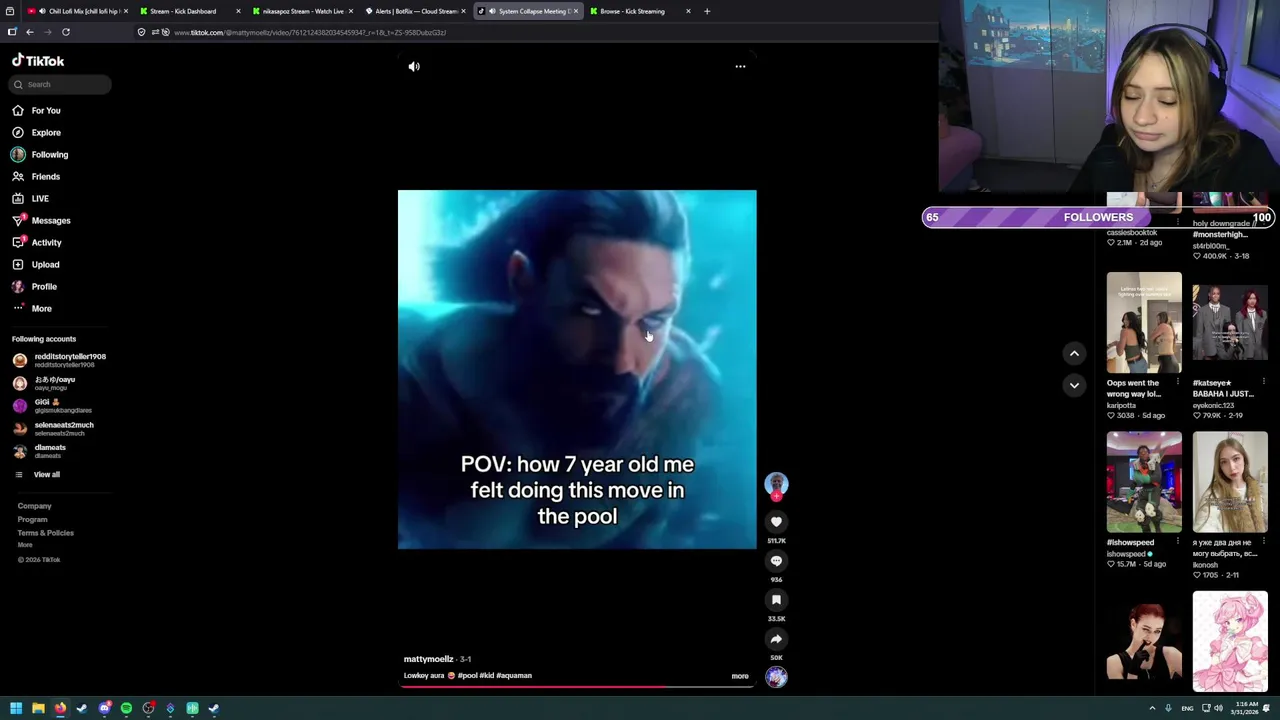The image size is (1280, 720).
Task: Like the video with the heart icon
Action: pos(776,522)
